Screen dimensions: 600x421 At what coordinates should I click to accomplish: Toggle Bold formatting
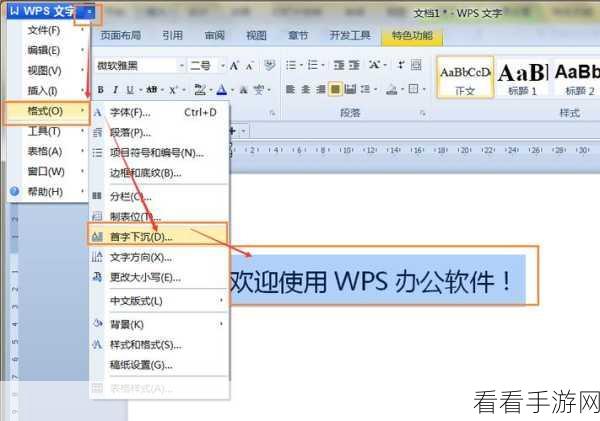click(x=101, y=90)
